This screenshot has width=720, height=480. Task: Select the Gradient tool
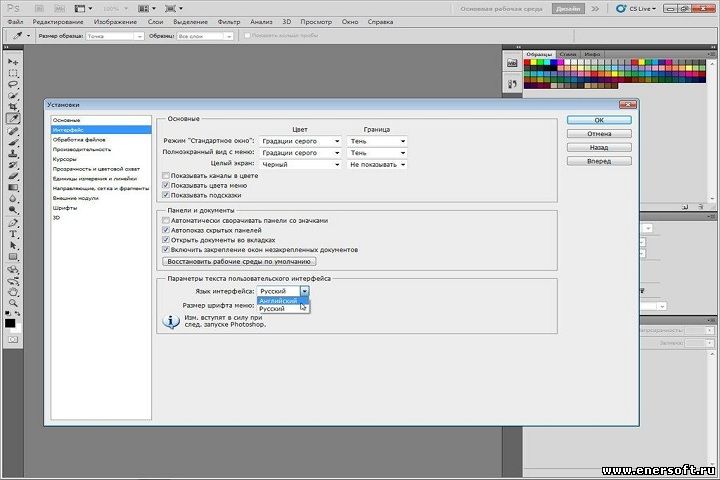pyautogui.click(x=13, y=187)
